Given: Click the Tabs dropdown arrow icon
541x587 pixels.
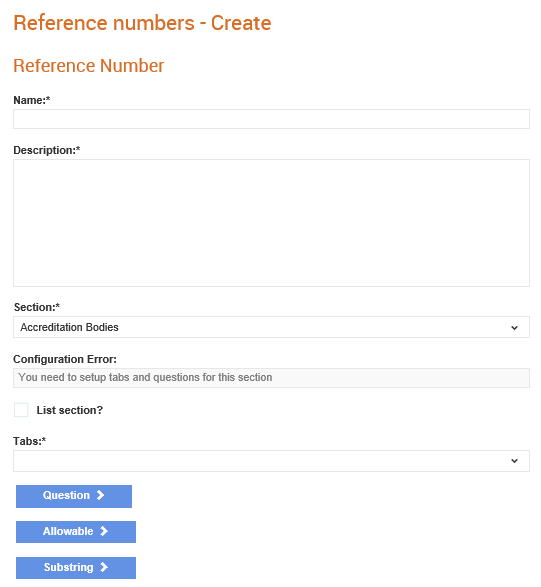Looking at the screenshot, I should (x=514, y=461).
